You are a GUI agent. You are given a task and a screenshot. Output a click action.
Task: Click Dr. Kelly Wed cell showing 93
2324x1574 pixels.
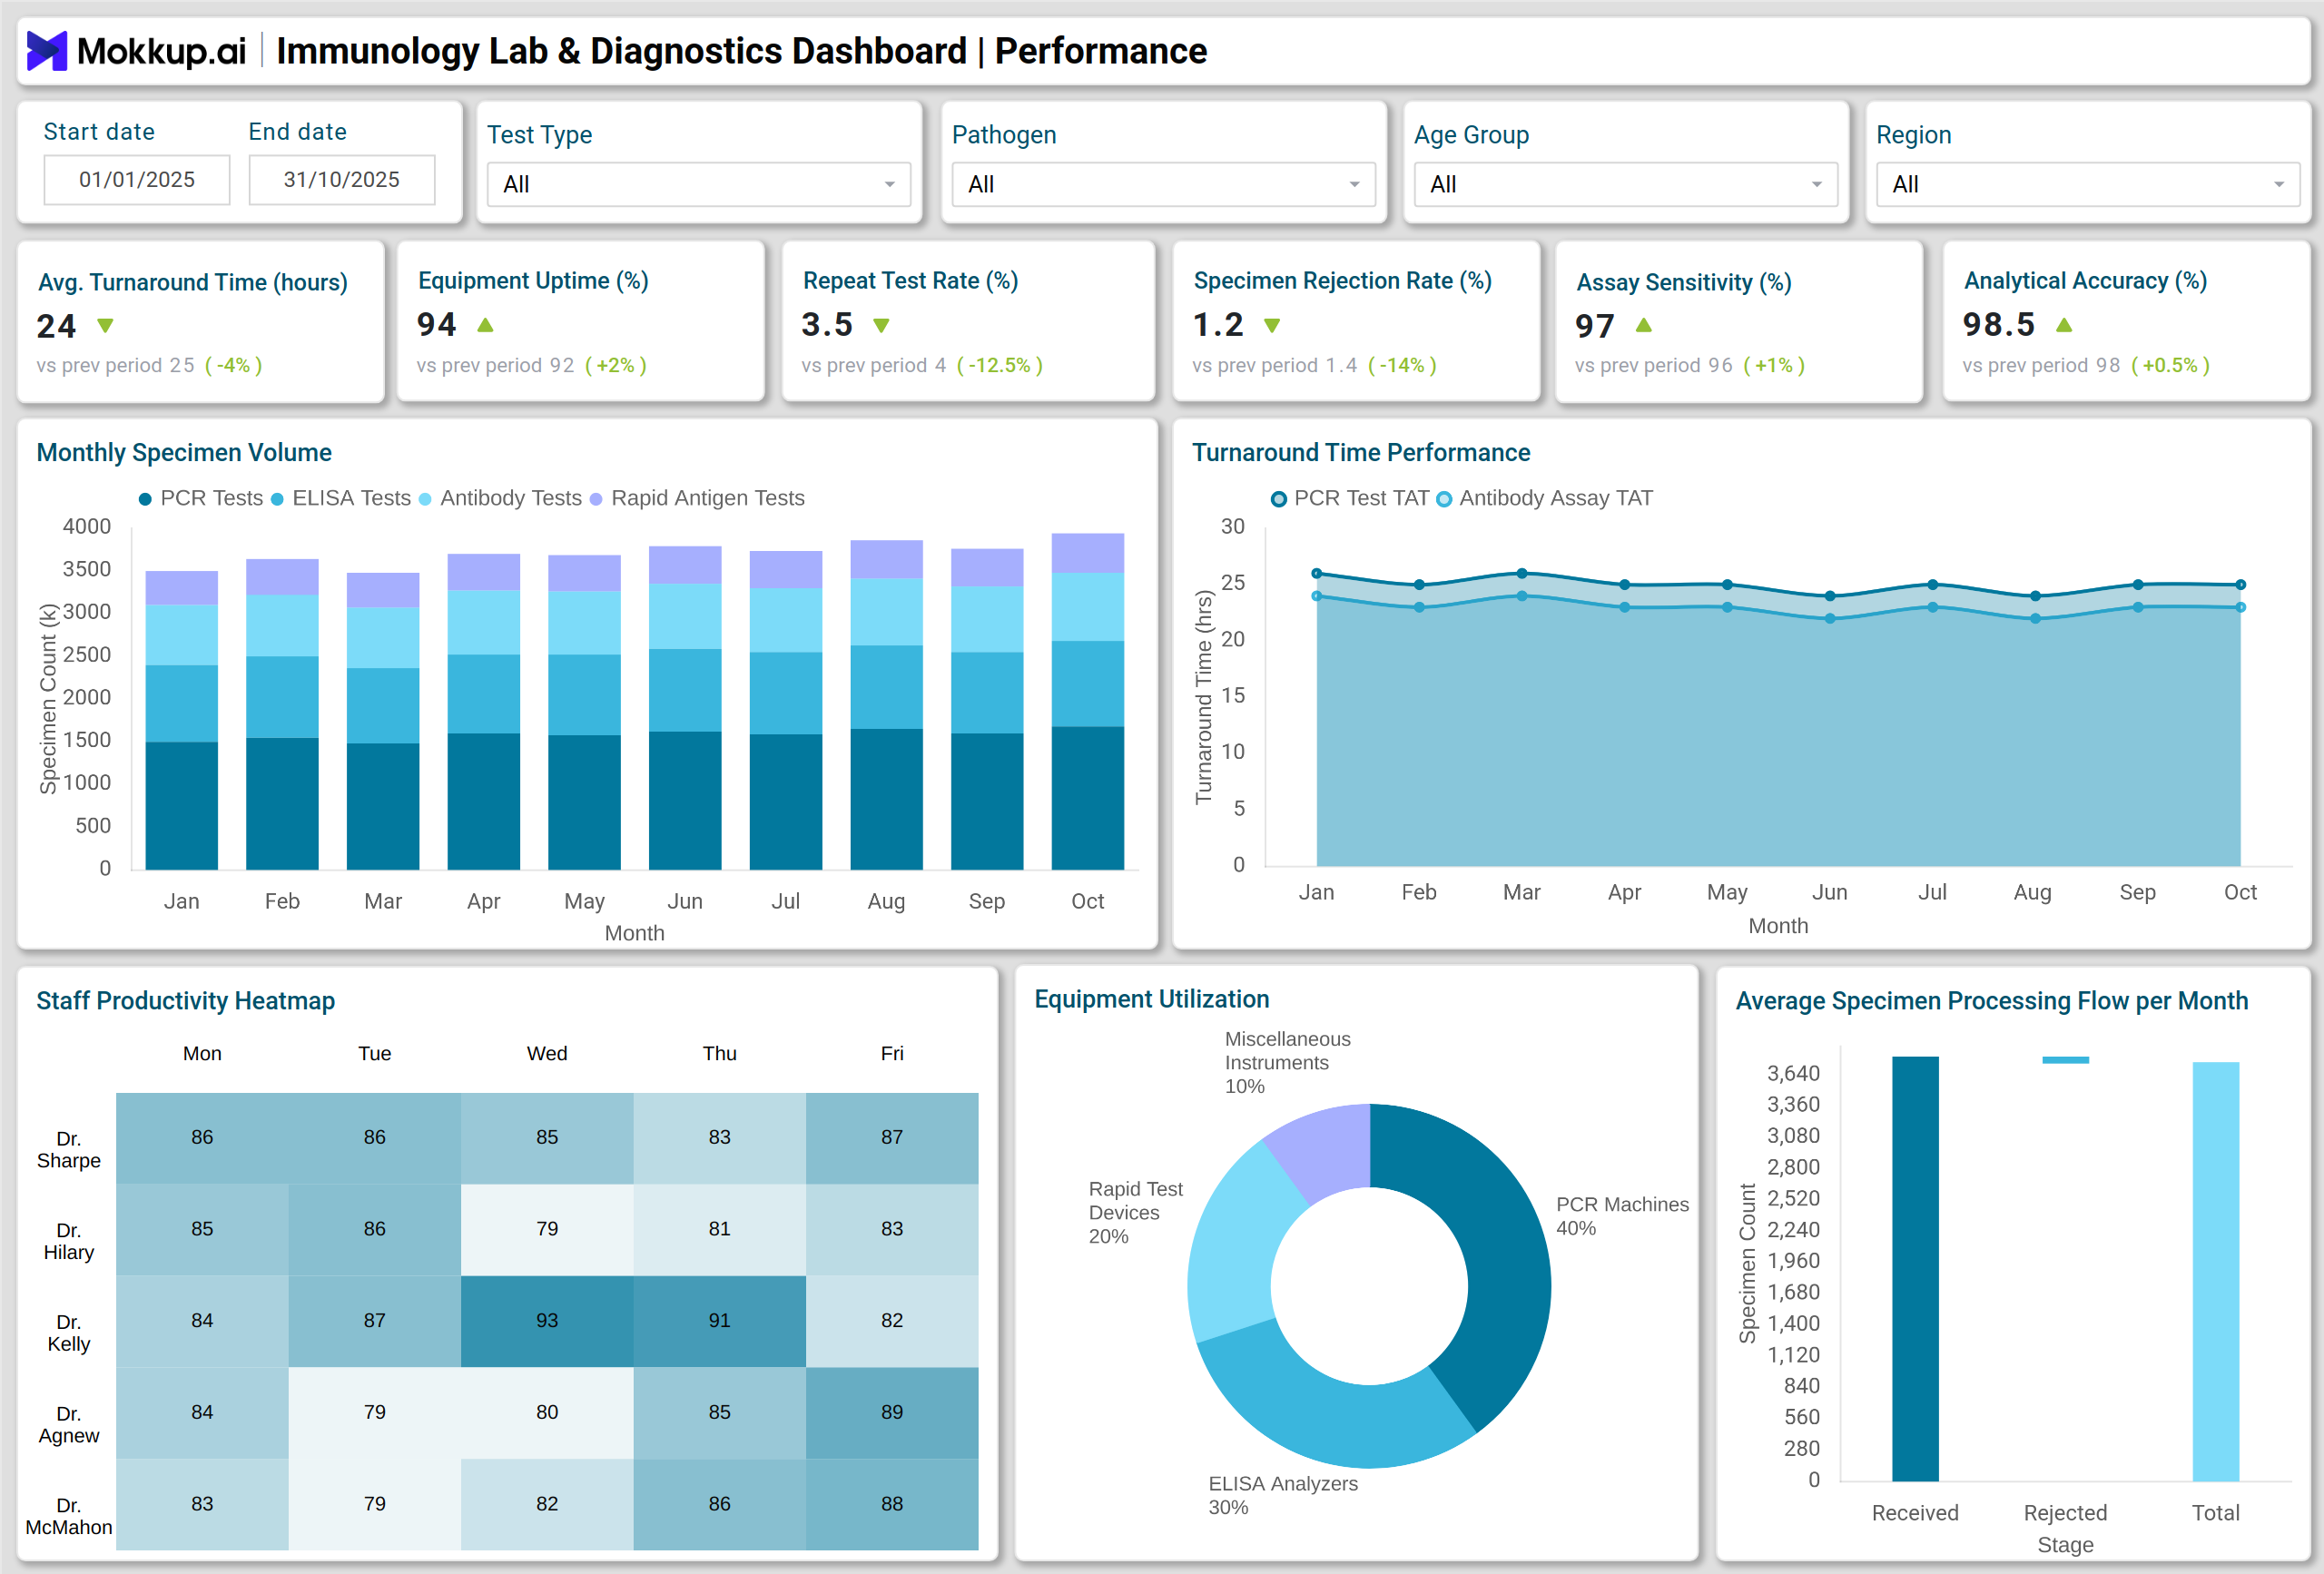pyautogui.click(x=547, y=1320)
